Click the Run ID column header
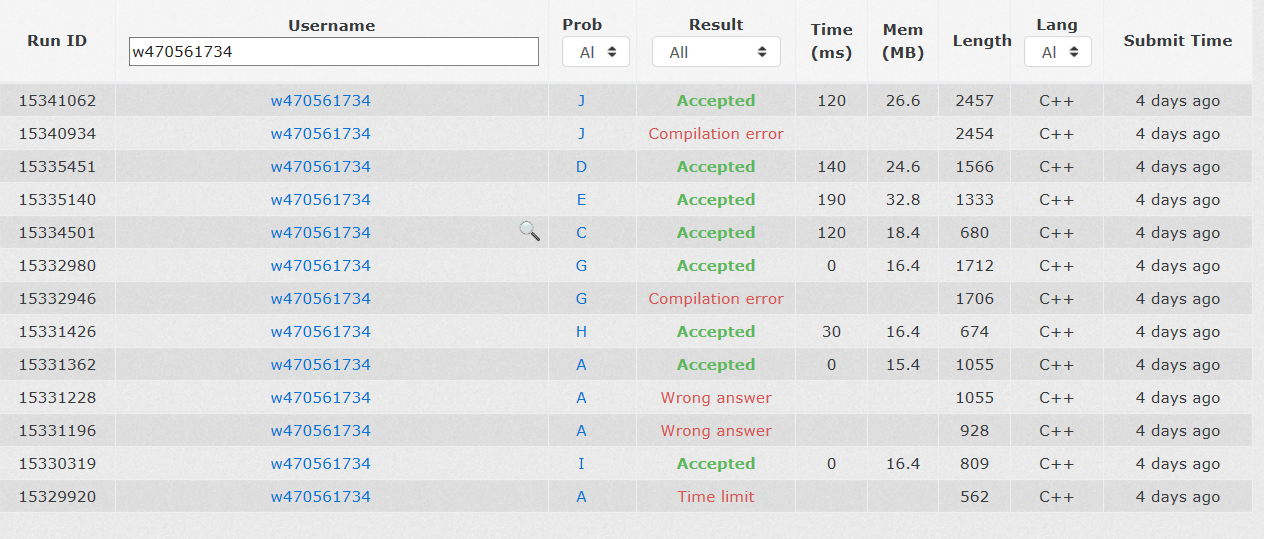 click(57, 41)
